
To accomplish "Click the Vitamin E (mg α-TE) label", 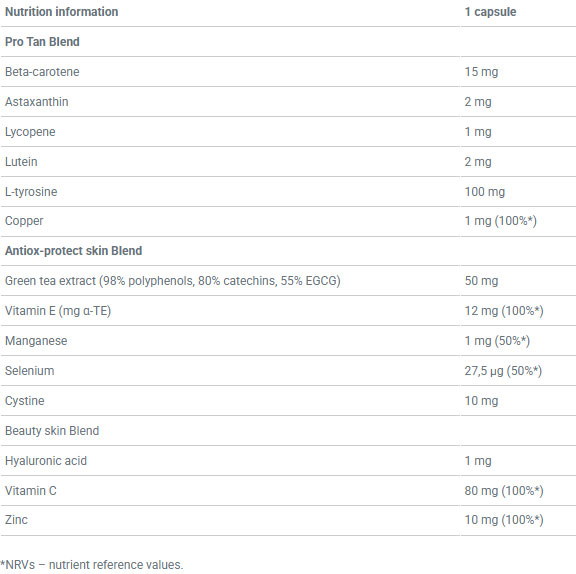I will 58,311.
